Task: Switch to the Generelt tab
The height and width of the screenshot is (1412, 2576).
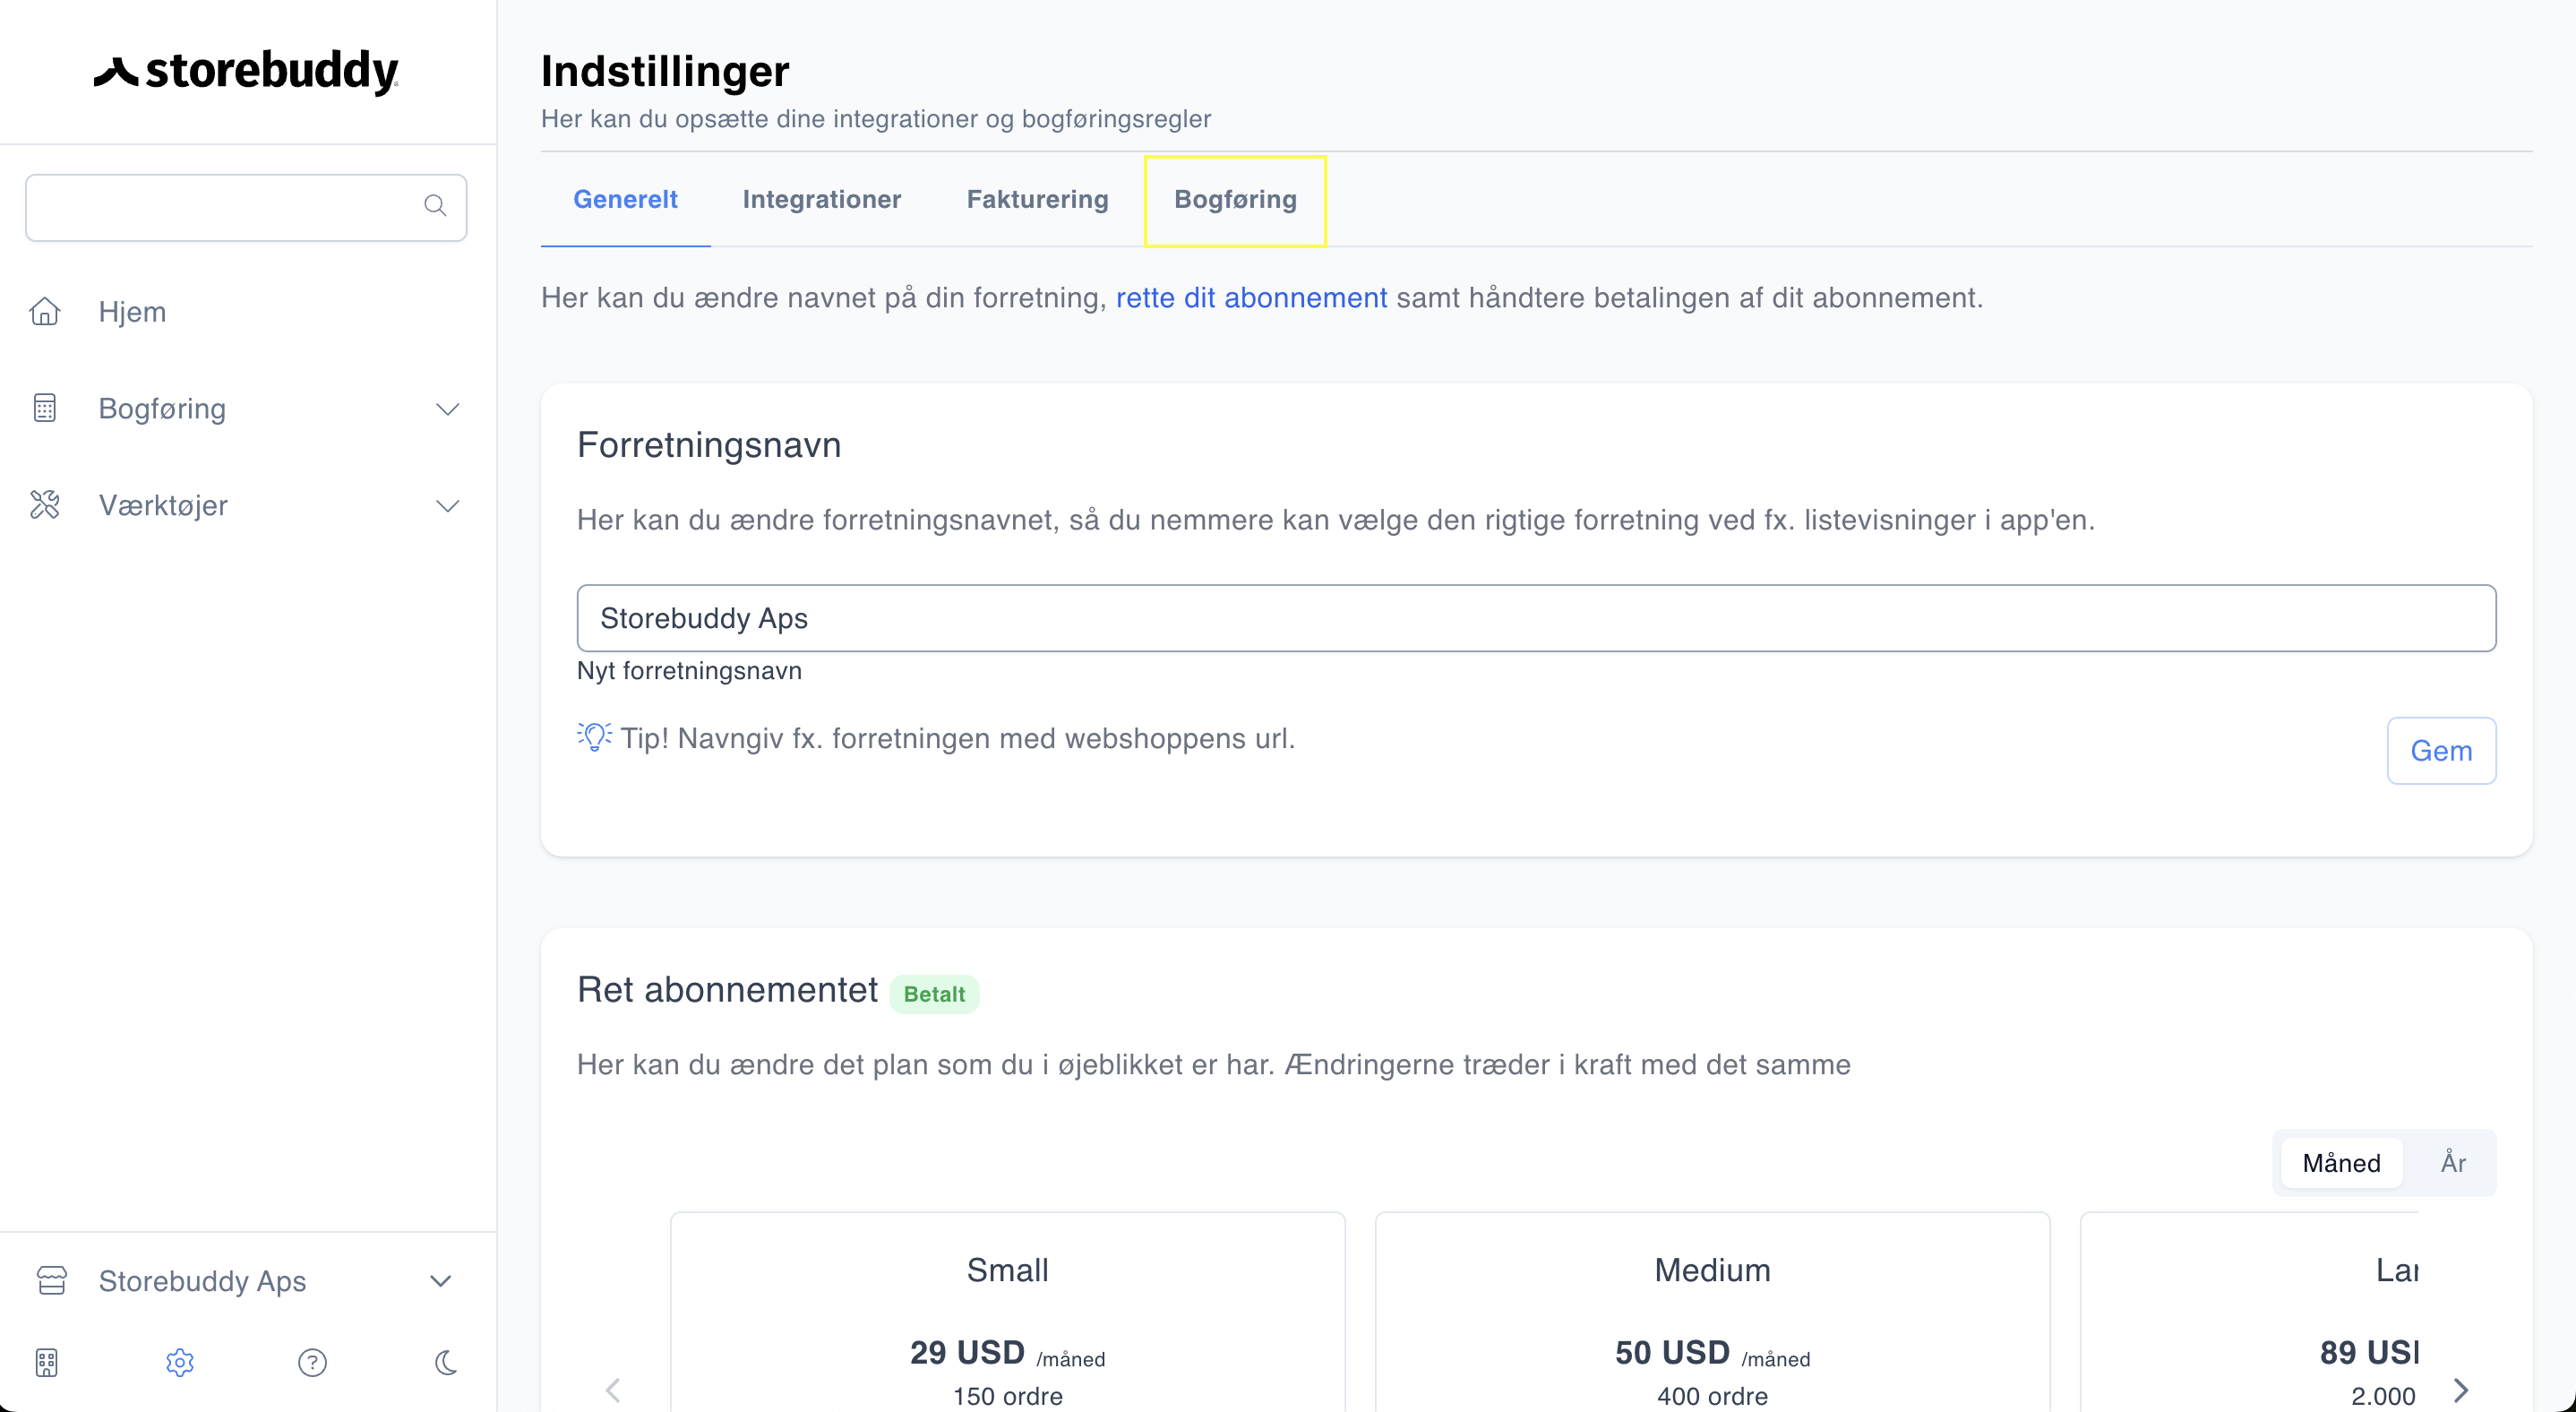Action: click(625, 200)
